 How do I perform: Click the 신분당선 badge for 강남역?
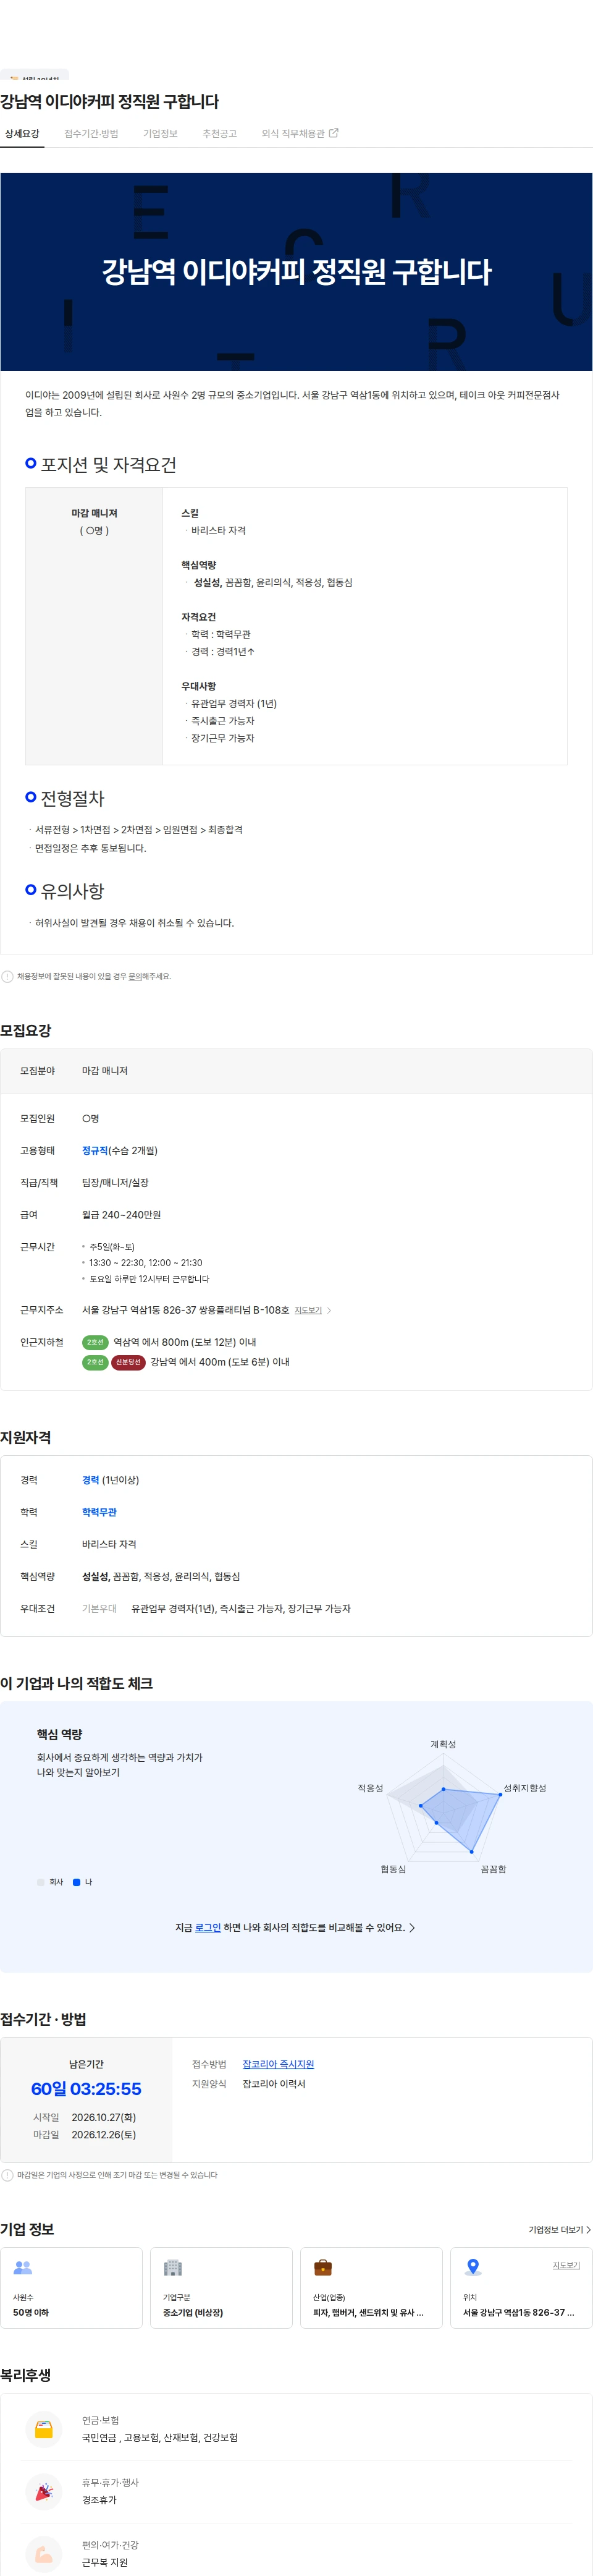tap(128, 1362)
